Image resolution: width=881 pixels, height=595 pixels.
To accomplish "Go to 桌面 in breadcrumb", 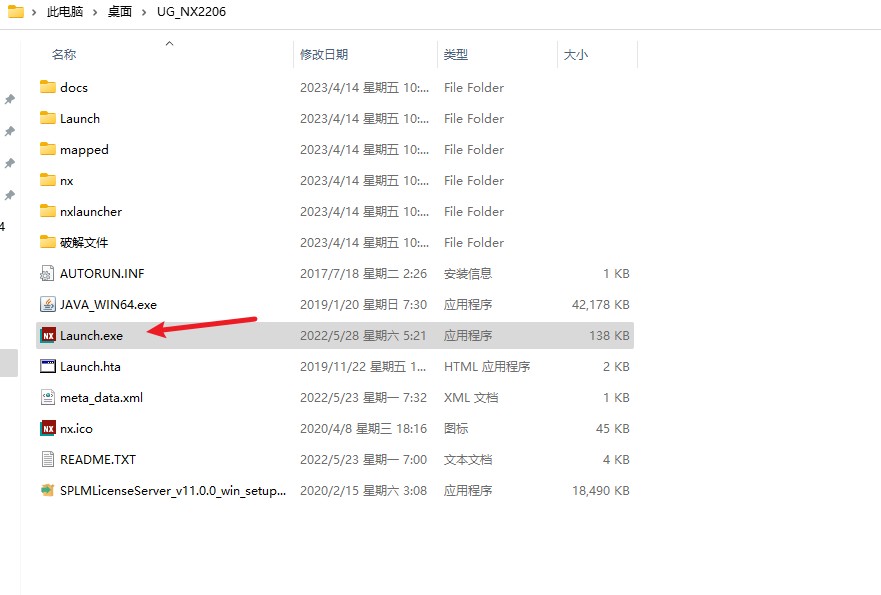I will coord(120,11).
